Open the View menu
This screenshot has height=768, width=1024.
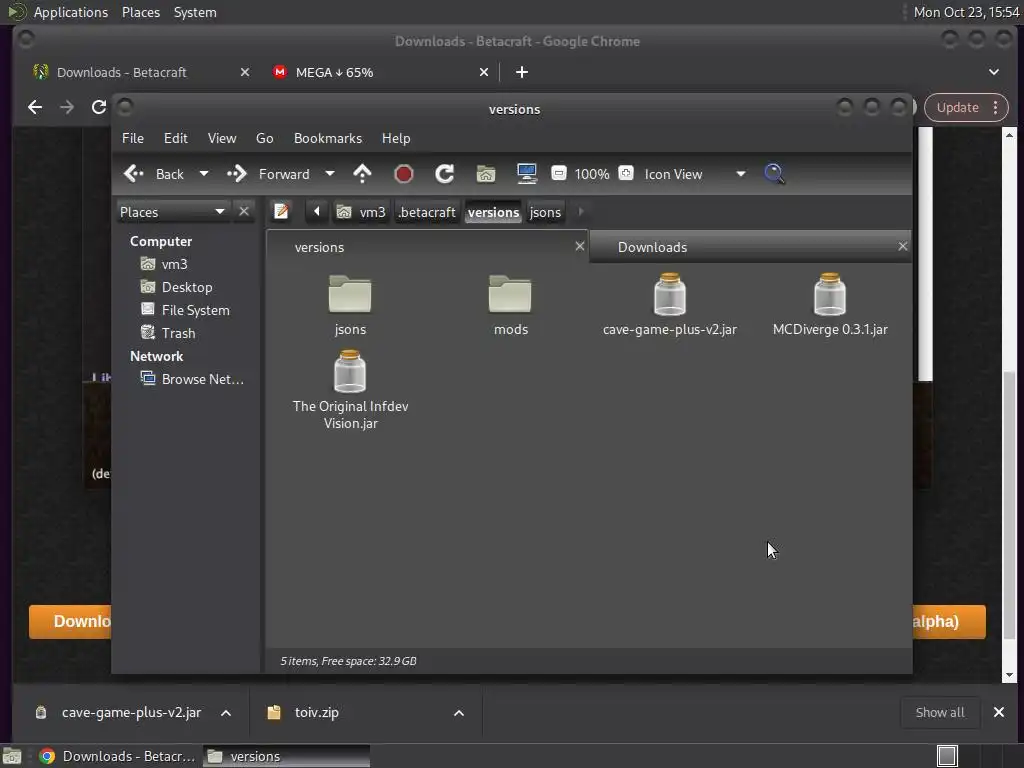(222, 138)
